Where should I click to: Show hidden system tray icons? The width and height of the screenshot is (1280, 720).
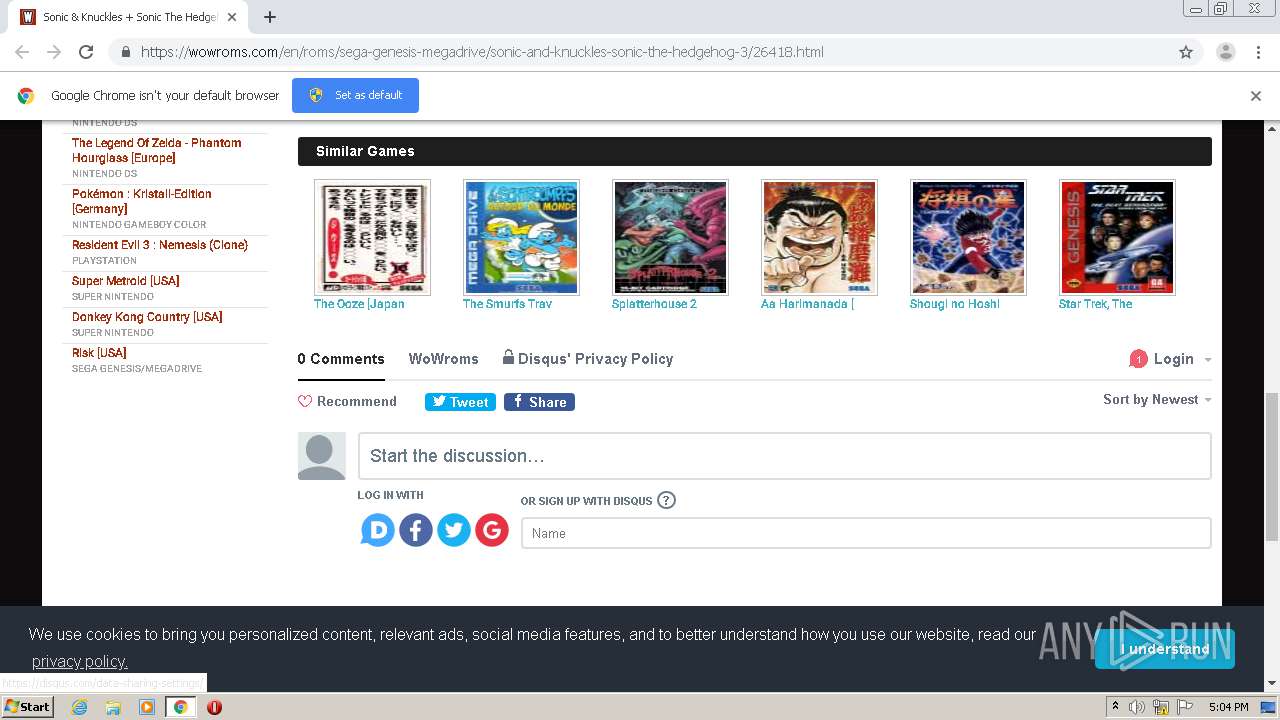click(x=1115, y=706)
